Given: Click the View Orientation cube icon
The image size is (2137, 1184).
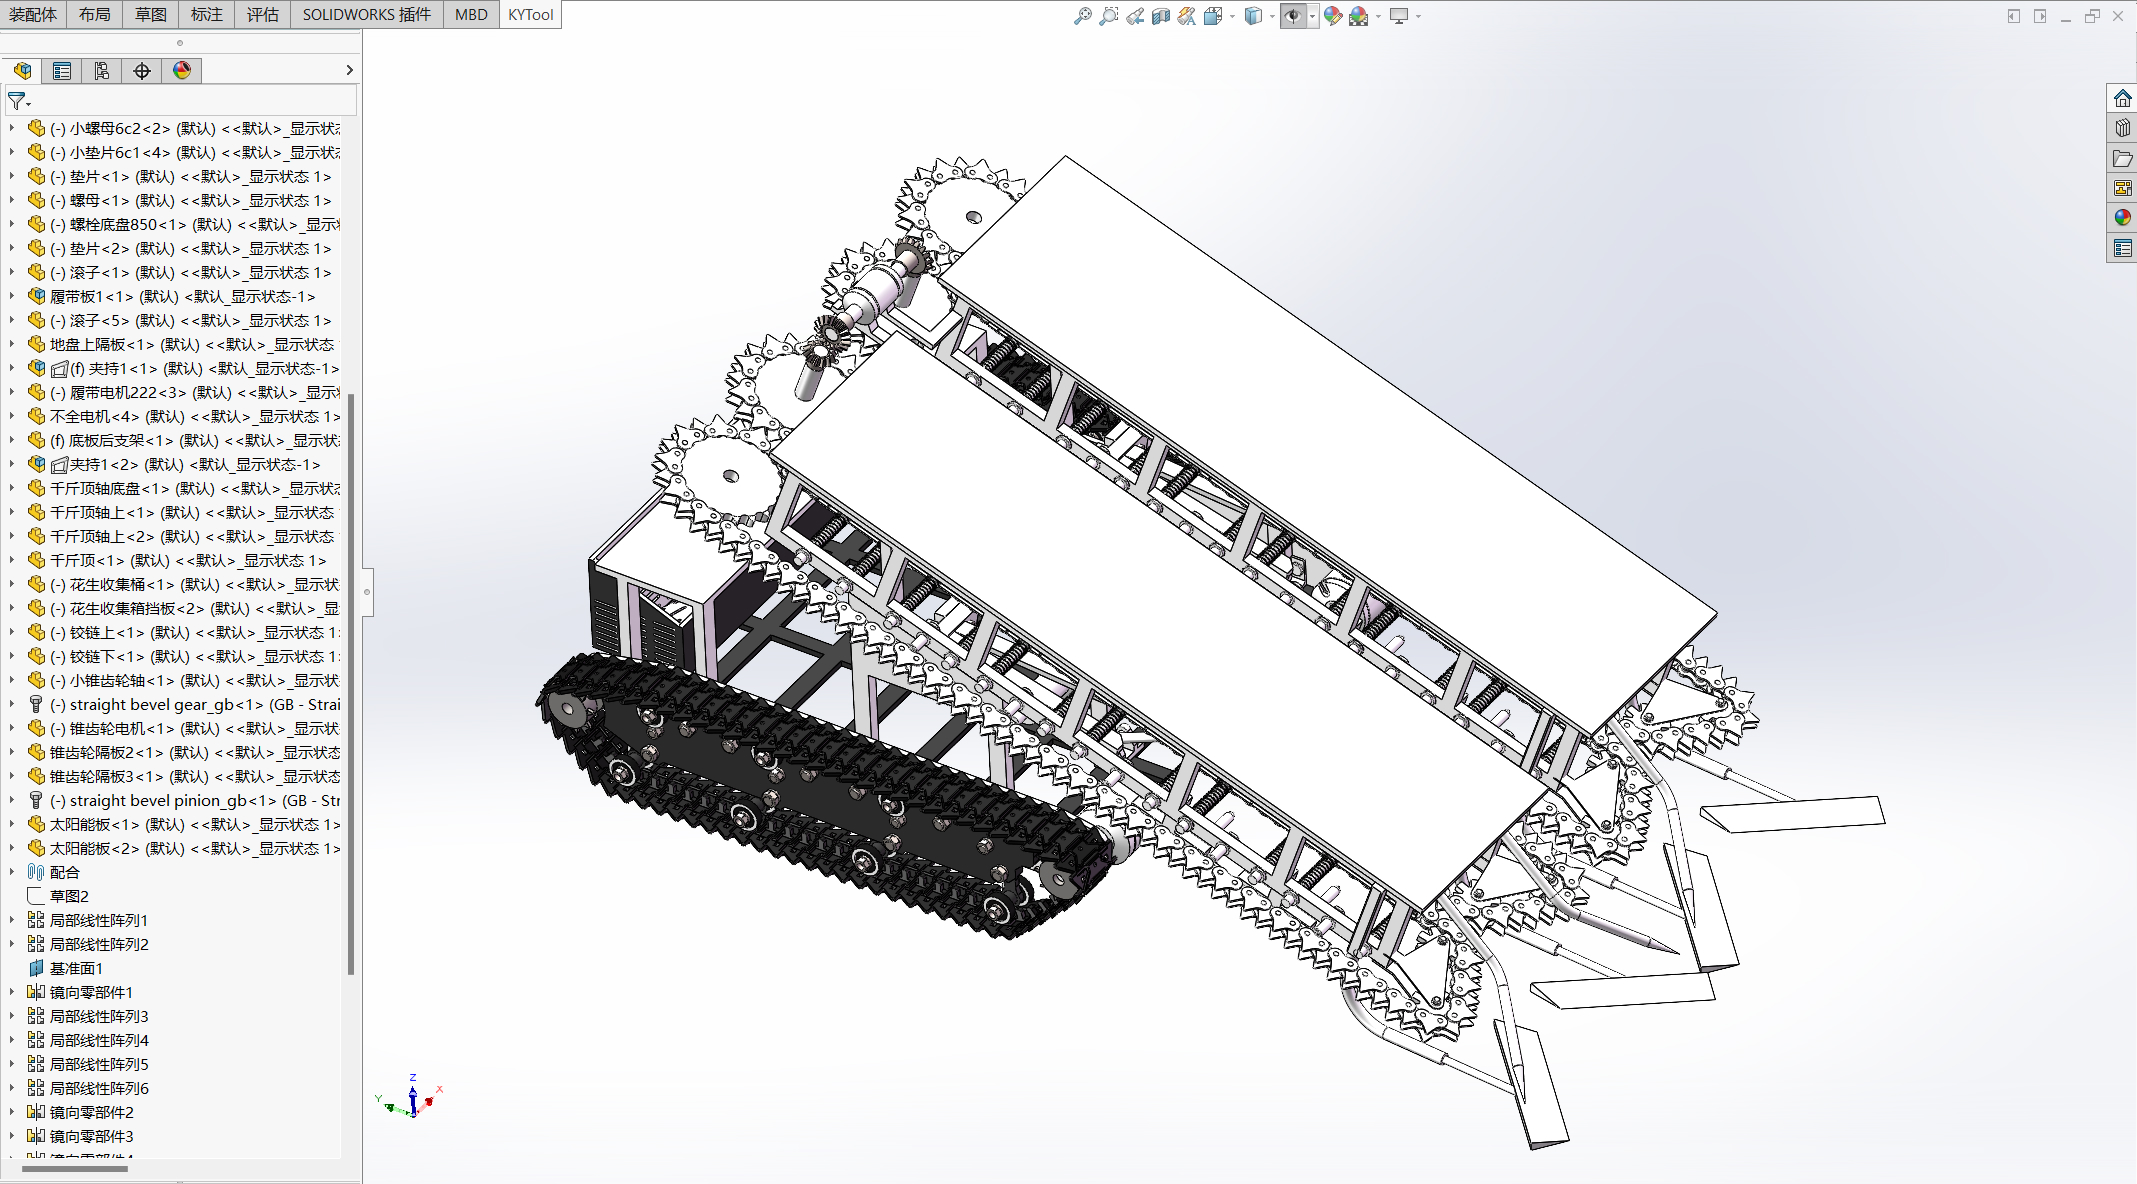Looking at the screenshot, I should coord(1213,16).
